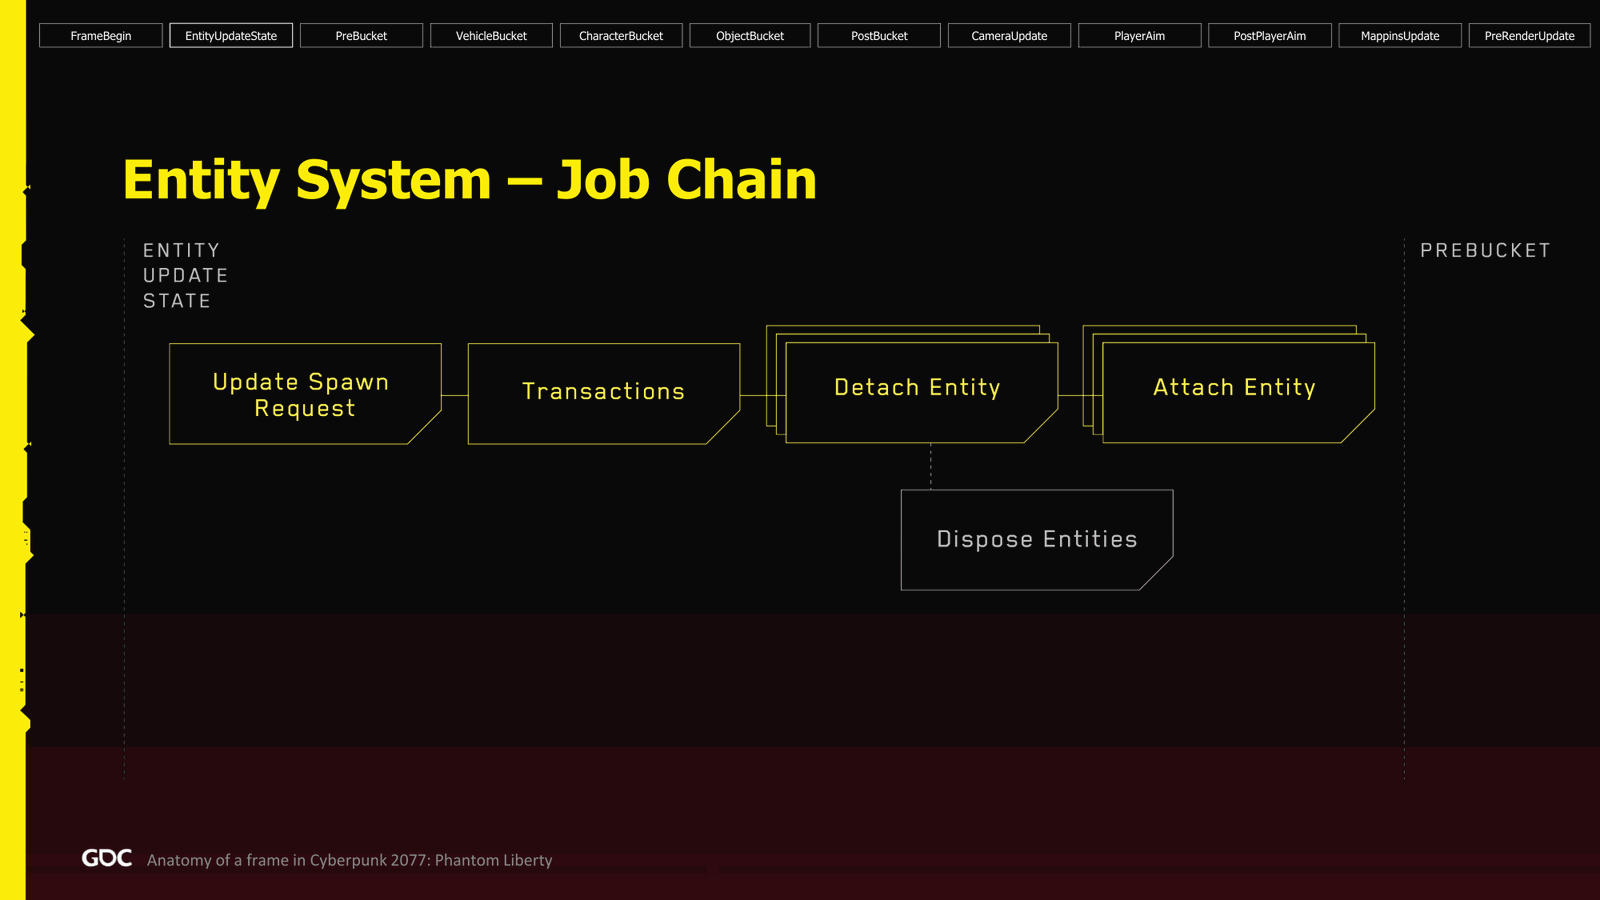1600x900 pixels.
Task: Click the Detach Entity job box
Action: (921, 392)
